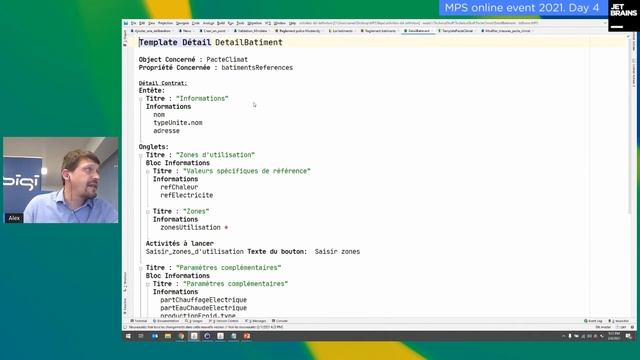Click the template name DetailBatiment

pos(249,42)
